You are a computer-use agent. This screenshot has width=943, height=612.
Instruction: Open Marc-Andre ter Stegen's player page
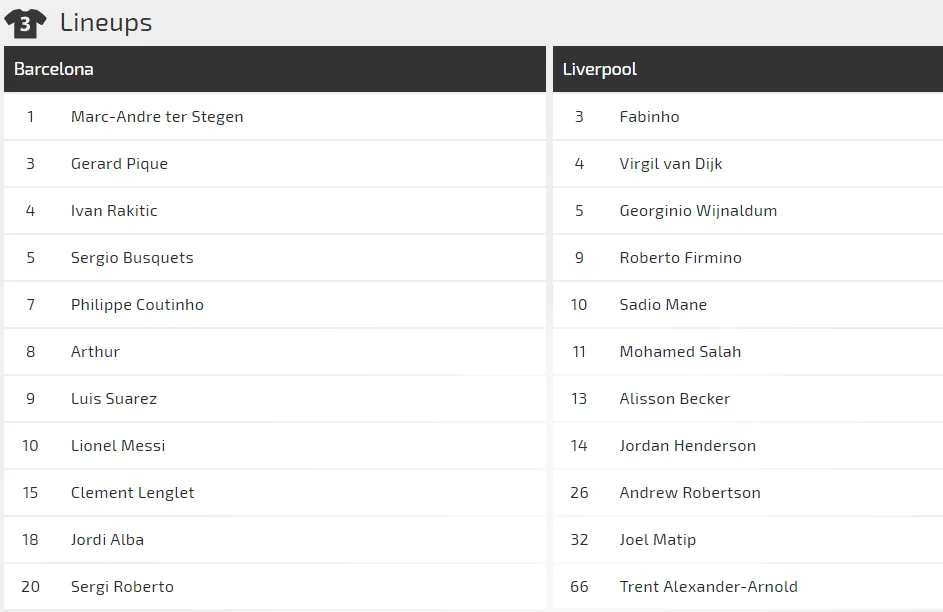point(157,116)
